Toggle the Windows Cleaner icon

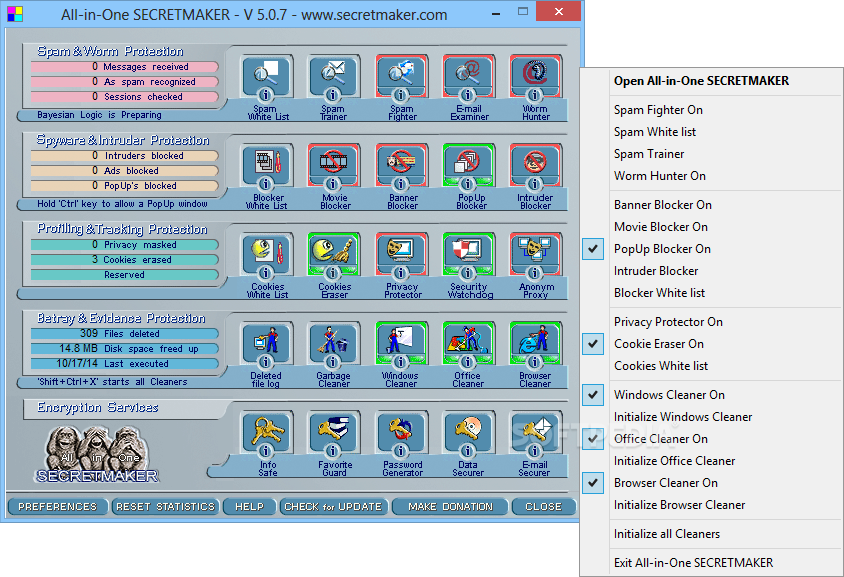[402, 344]
